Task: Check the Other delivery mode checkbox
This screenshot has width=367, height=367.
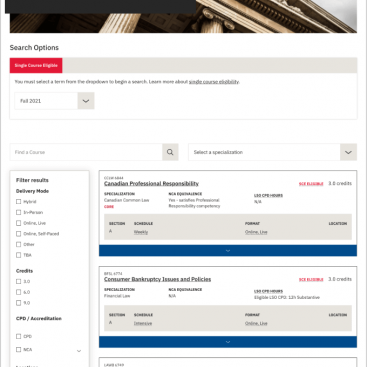Action: tap(18, 244)
